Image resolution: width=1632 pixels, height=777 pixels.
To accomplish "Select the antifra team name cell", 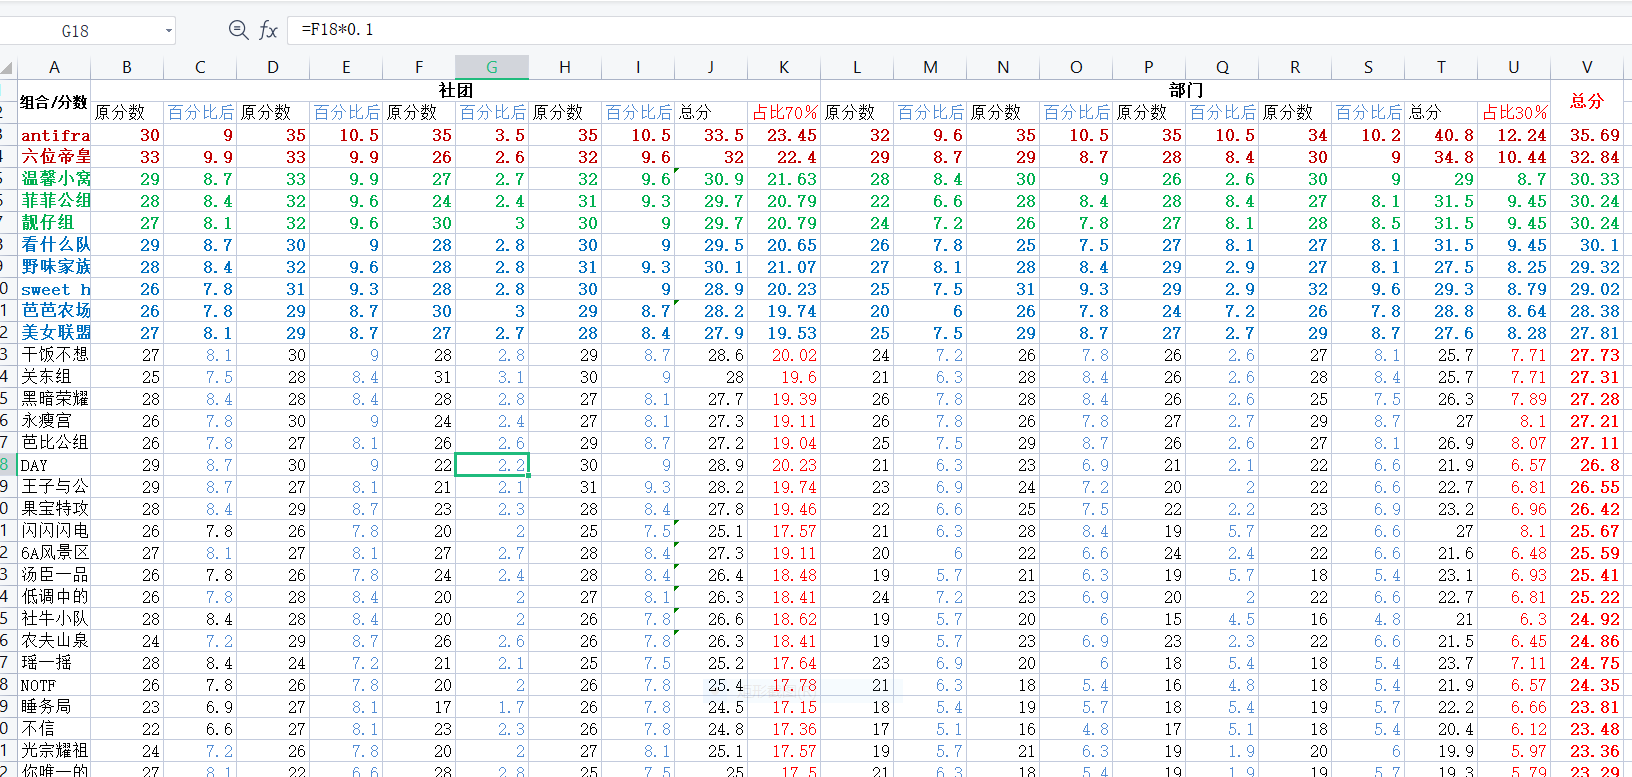I will 54,135.
